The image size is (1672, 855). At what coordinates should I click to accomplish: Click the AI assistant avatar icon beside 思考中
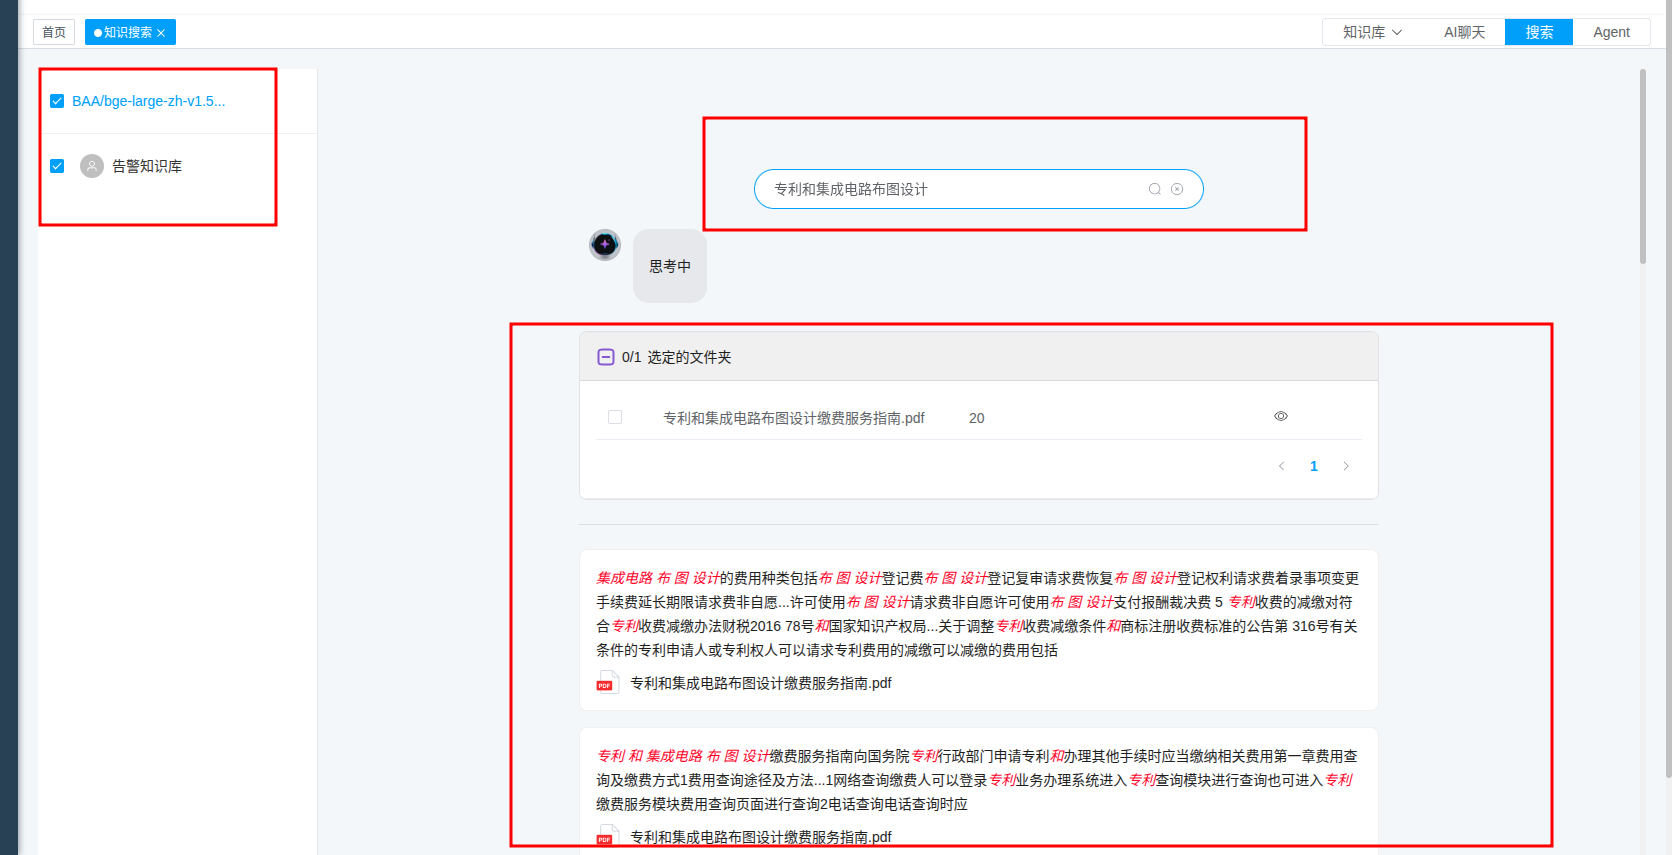click(605, 244)
